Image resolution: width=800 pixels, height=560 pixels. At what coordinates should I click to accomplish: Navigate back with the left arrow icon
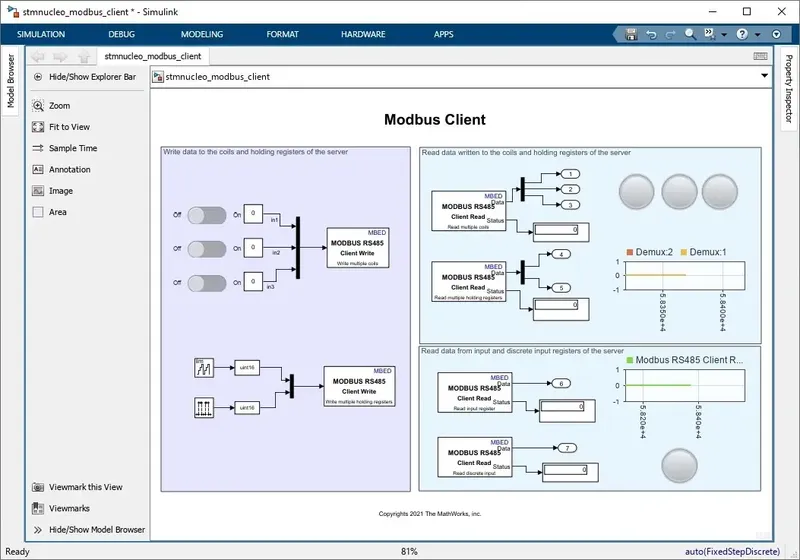click(38, 56)
